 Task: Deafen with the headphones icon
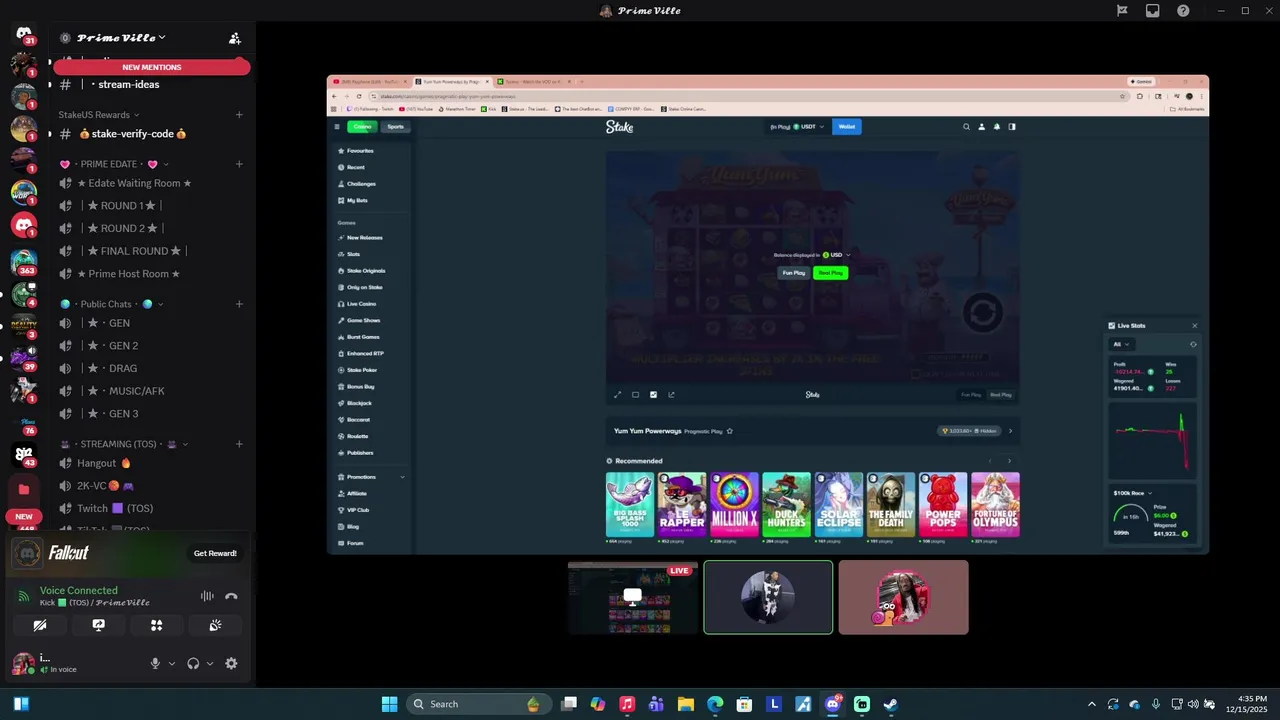coord(193,663)
